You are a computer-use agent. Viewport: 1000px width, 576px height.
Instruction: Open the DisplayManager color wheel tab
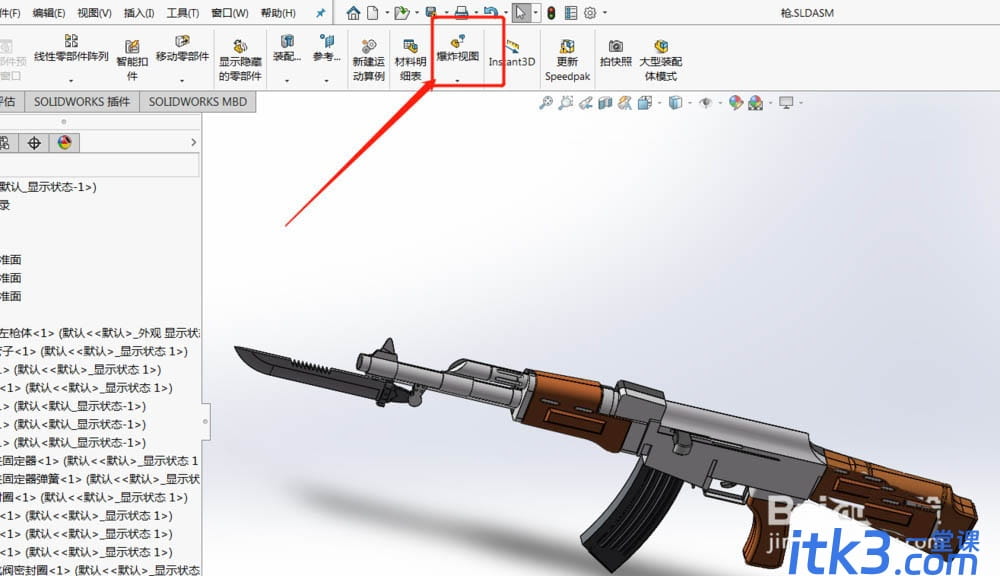point(64,143)
